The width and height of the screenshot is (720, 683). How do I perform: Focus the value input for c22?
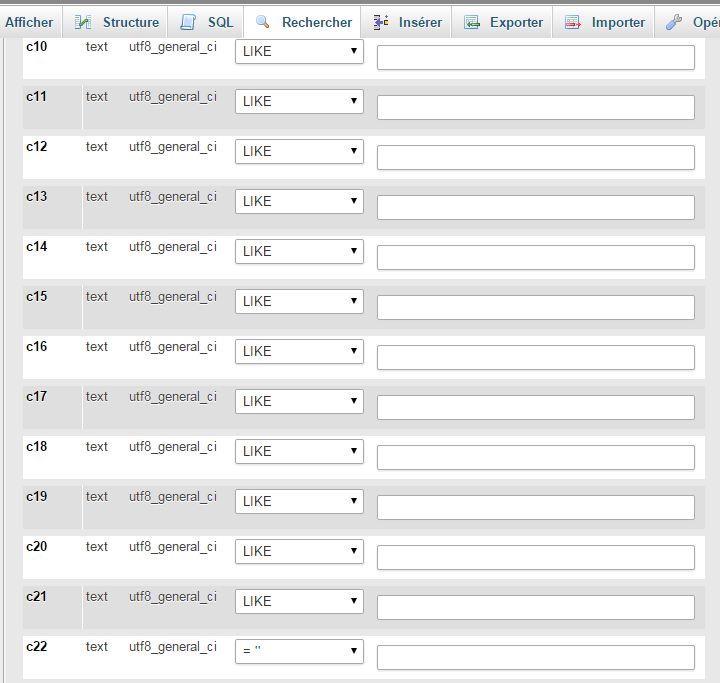click(x=536, y=658)
